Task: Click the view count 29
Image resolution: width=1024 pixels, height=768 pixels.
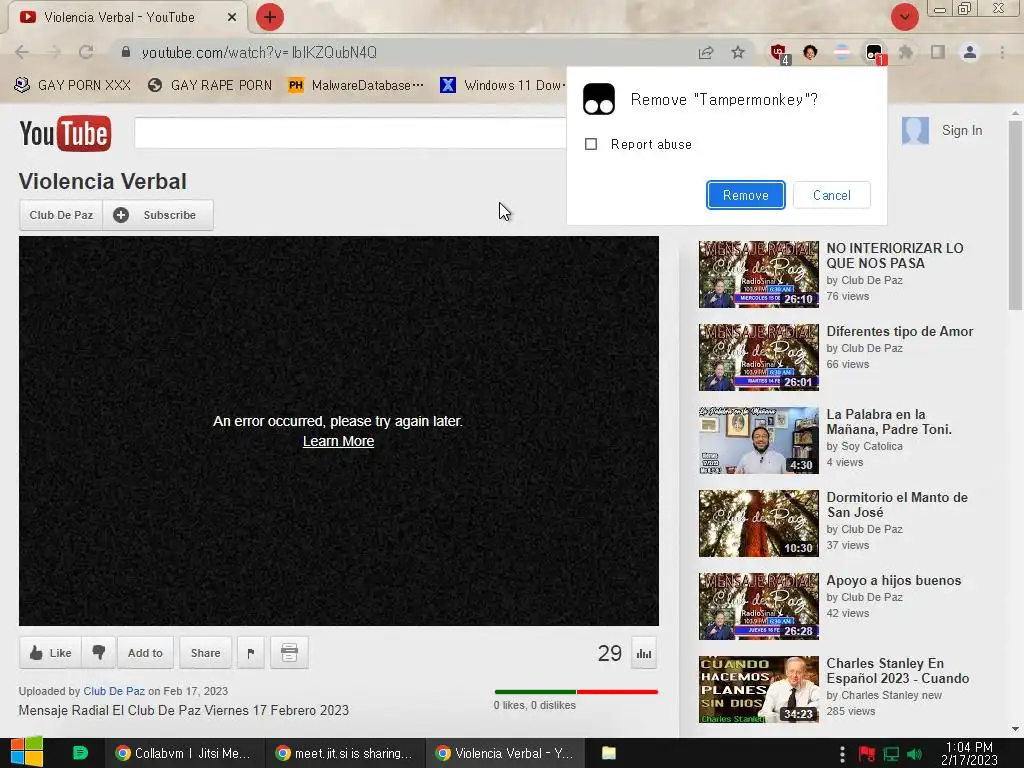Action: click(x=609, y=653)
